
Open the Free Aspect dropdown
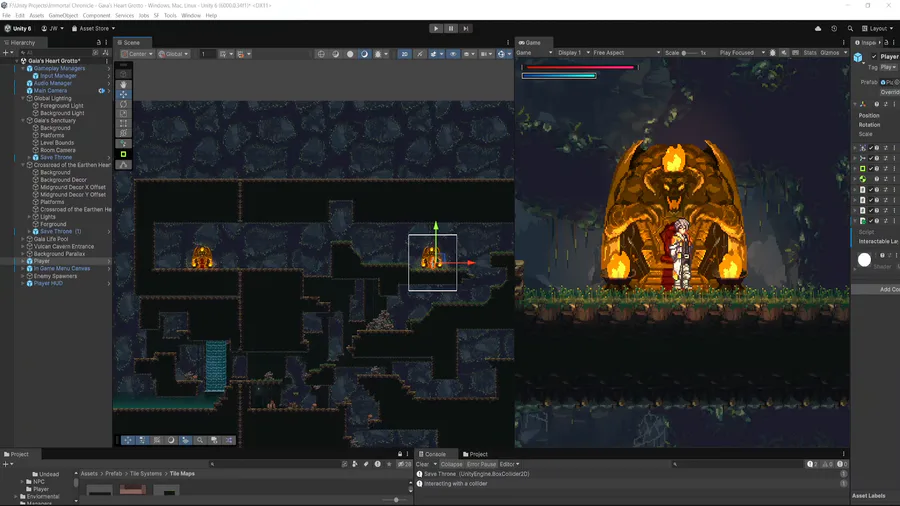click(626, 53)
